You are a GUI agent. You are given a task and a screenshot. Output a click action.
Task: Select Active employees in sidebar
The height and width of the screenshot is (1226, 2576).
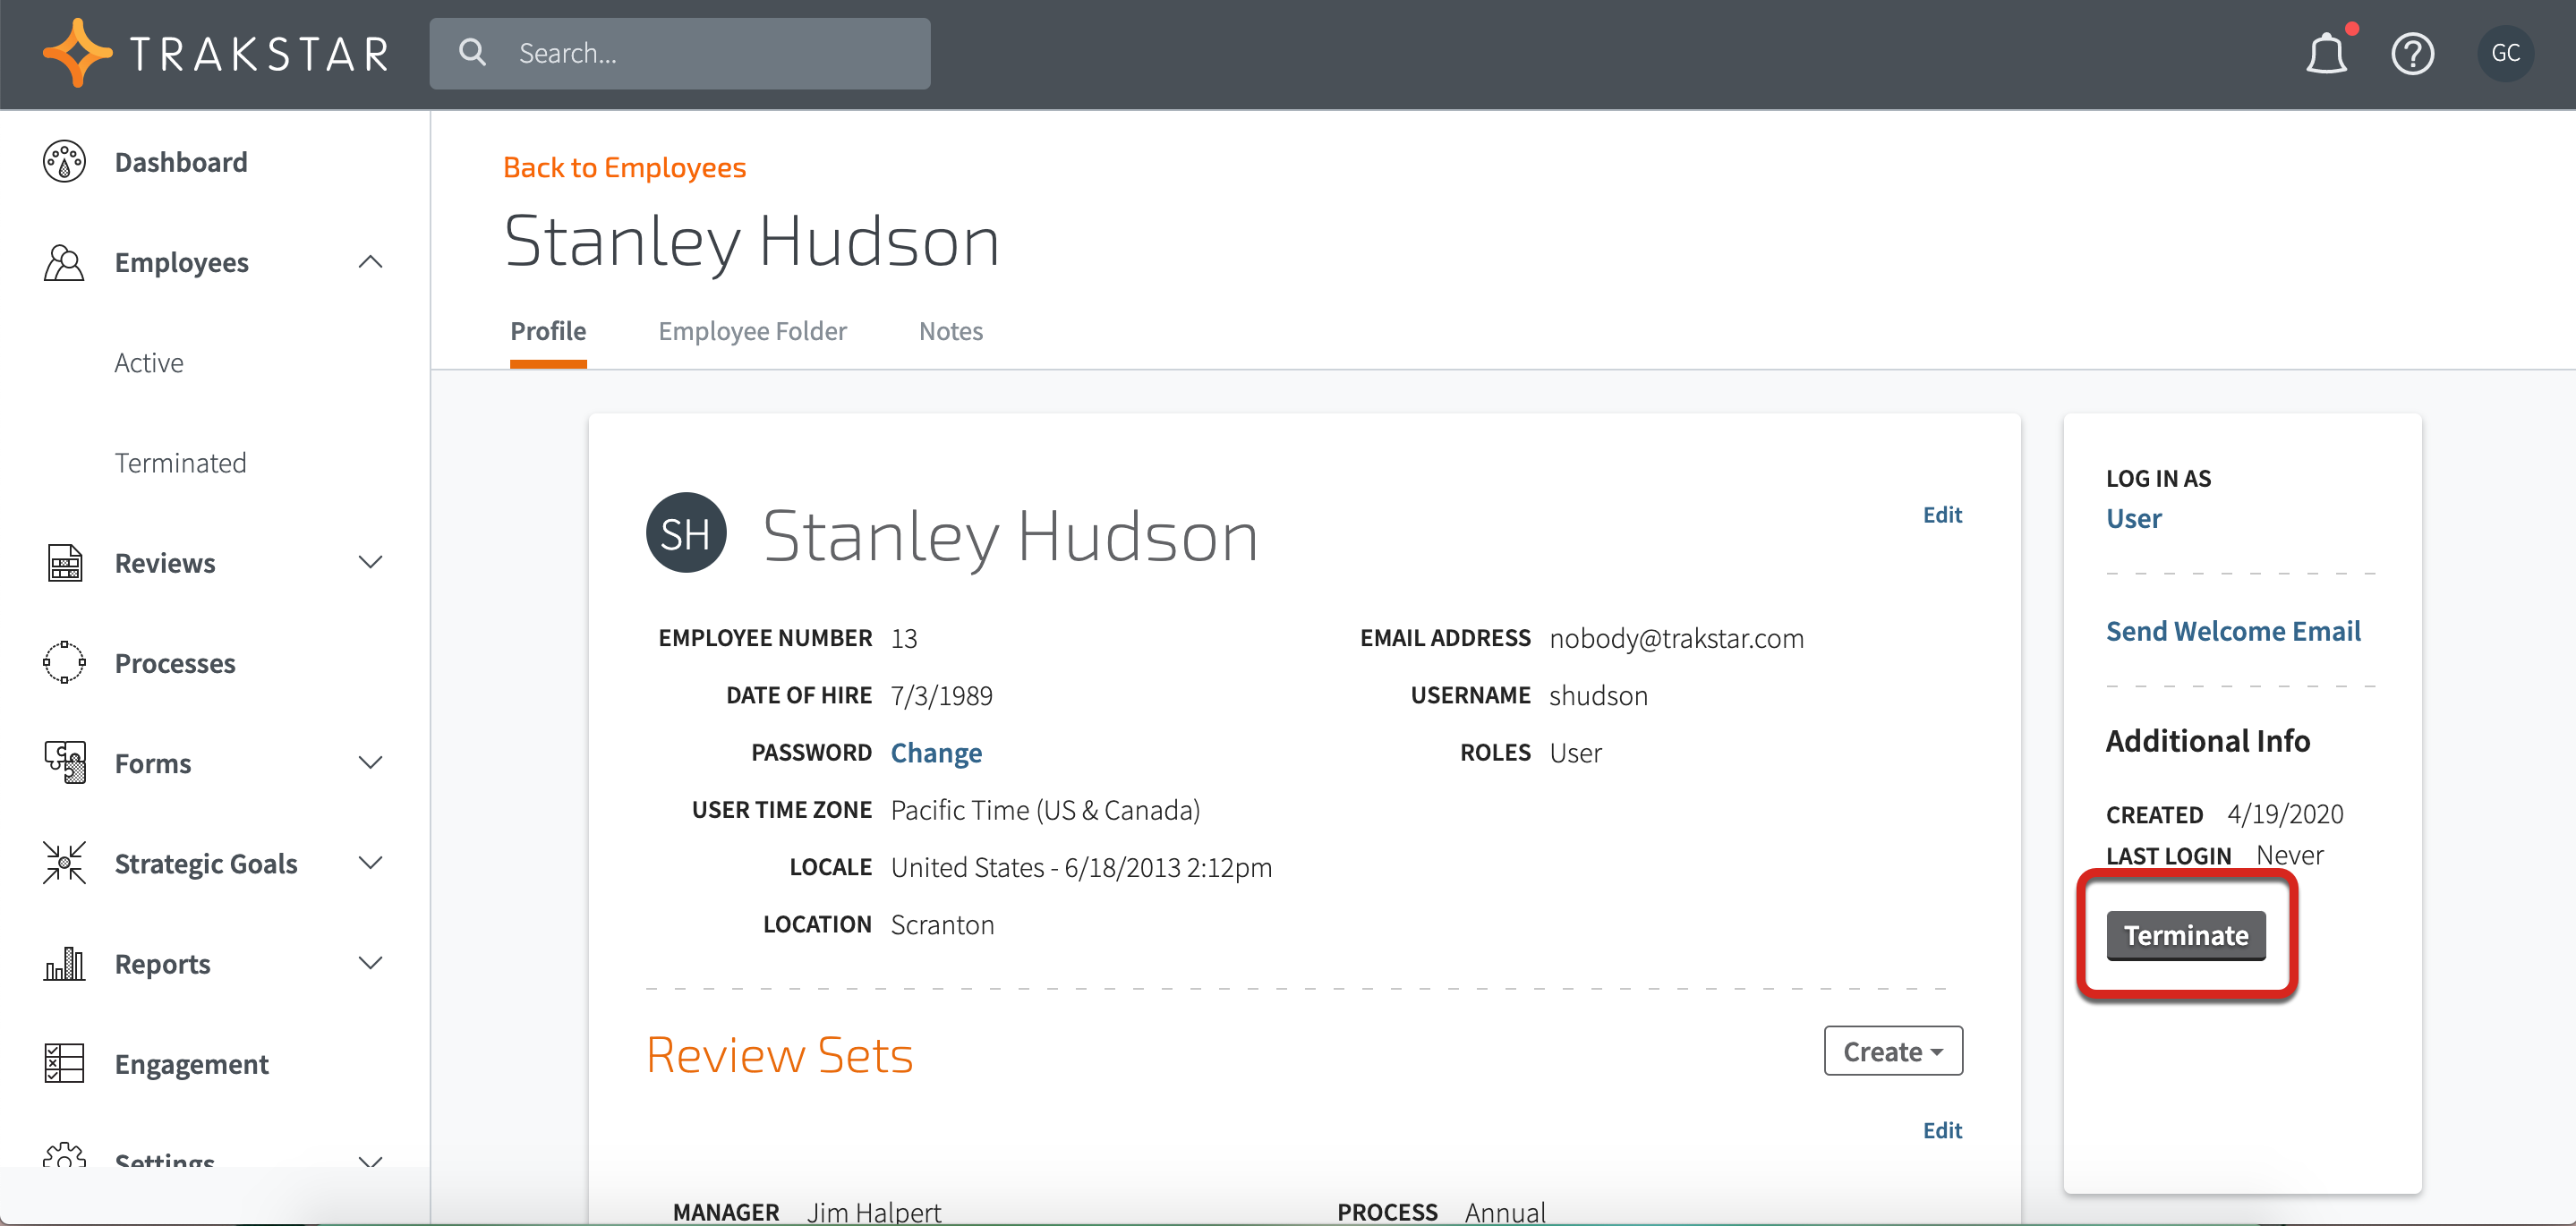(x=149, y=362)
